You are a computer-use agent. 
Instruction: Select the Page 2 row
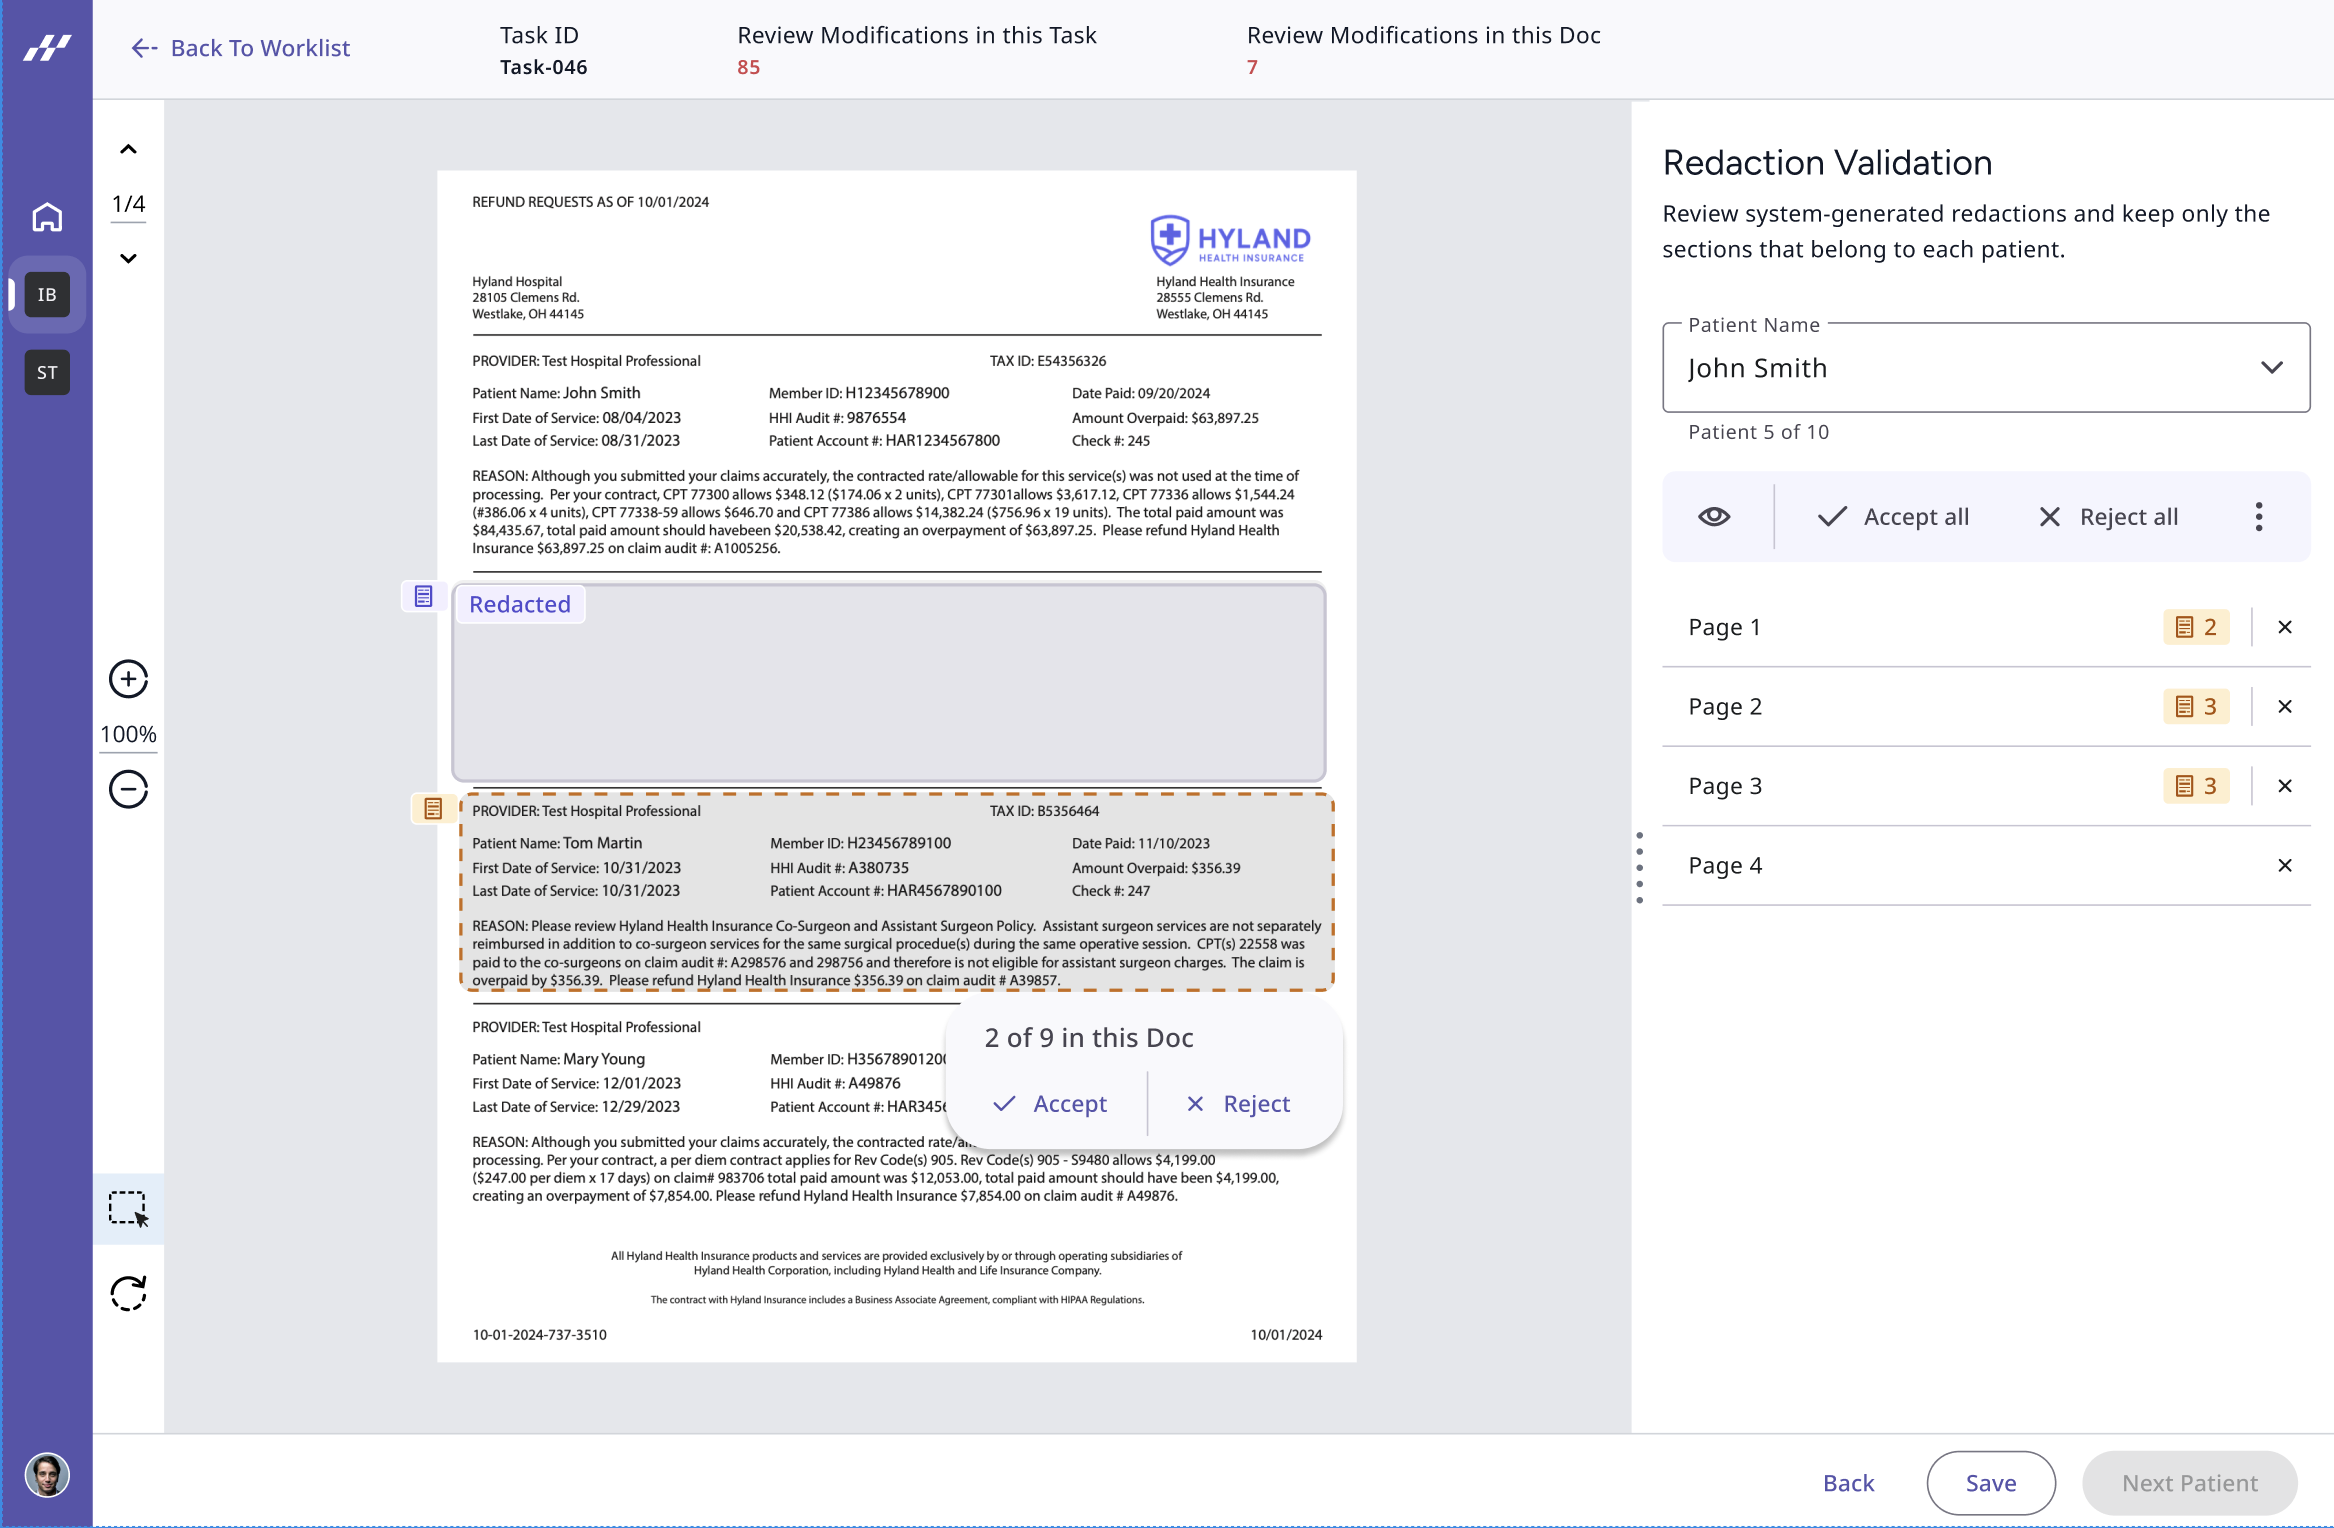1724,707
